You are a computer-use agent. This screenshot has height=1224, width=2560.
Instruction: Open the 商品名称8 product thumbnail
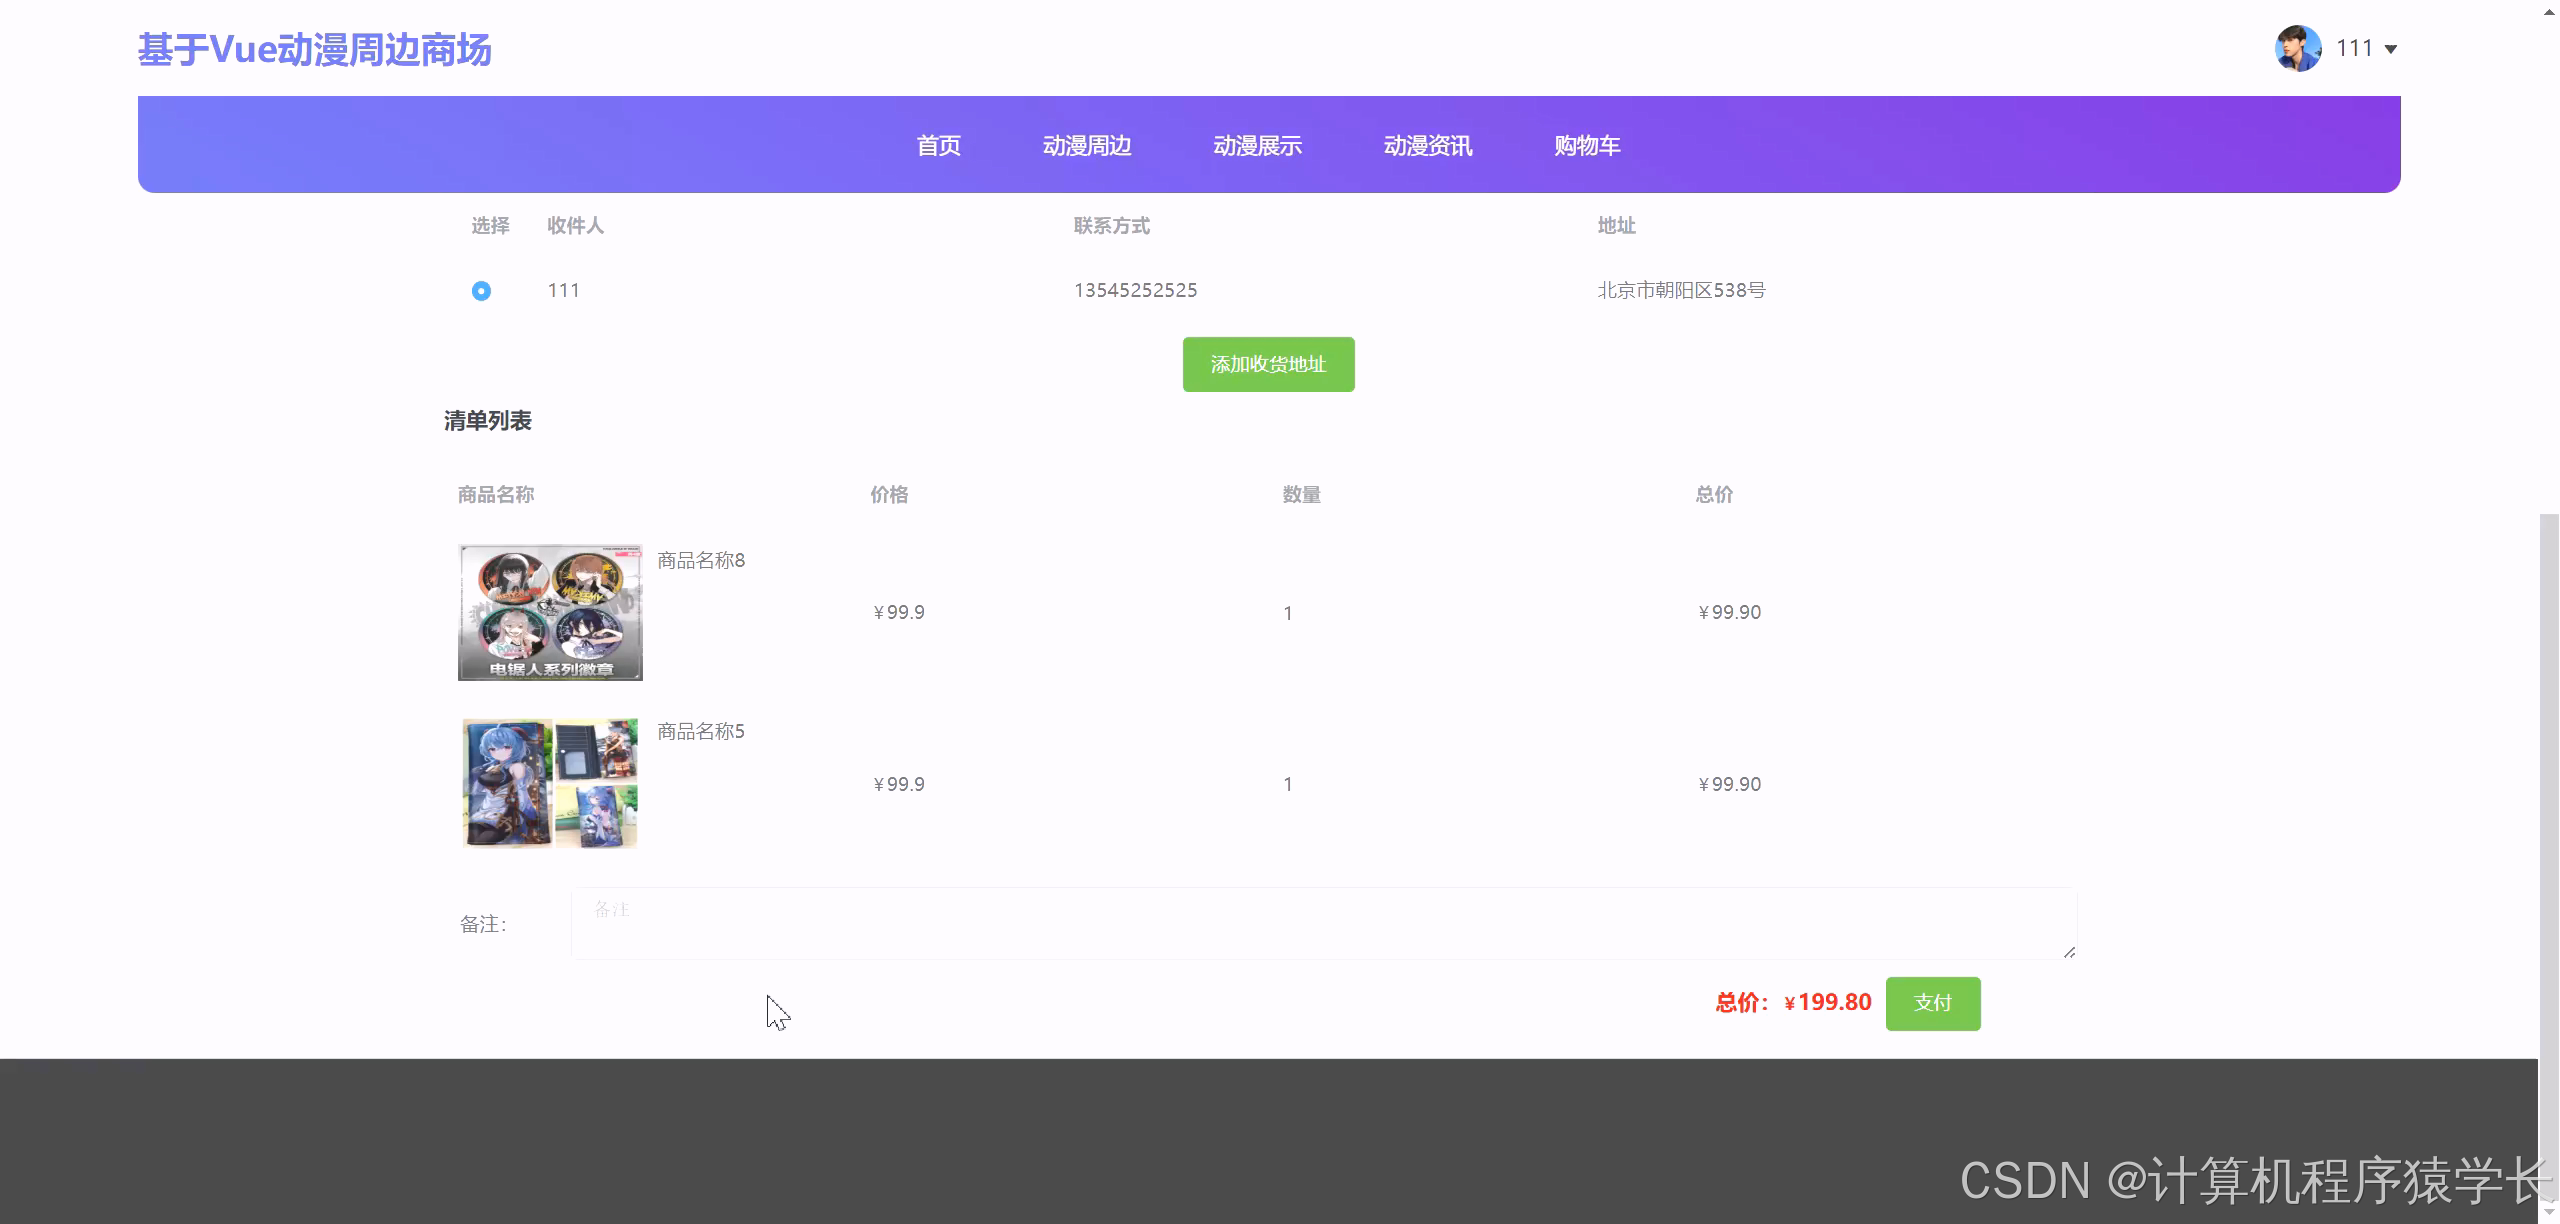click(x=550, y=612)
